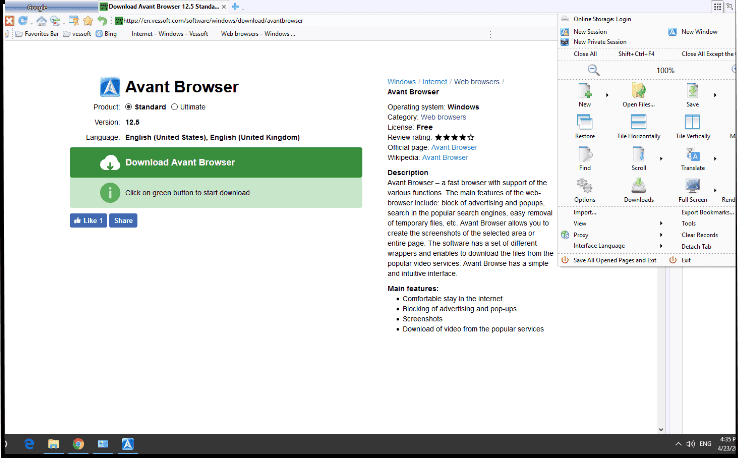This screenshot has width=738, height=458.
Task: Choose New Private Session menu entry
Action: 602,42
